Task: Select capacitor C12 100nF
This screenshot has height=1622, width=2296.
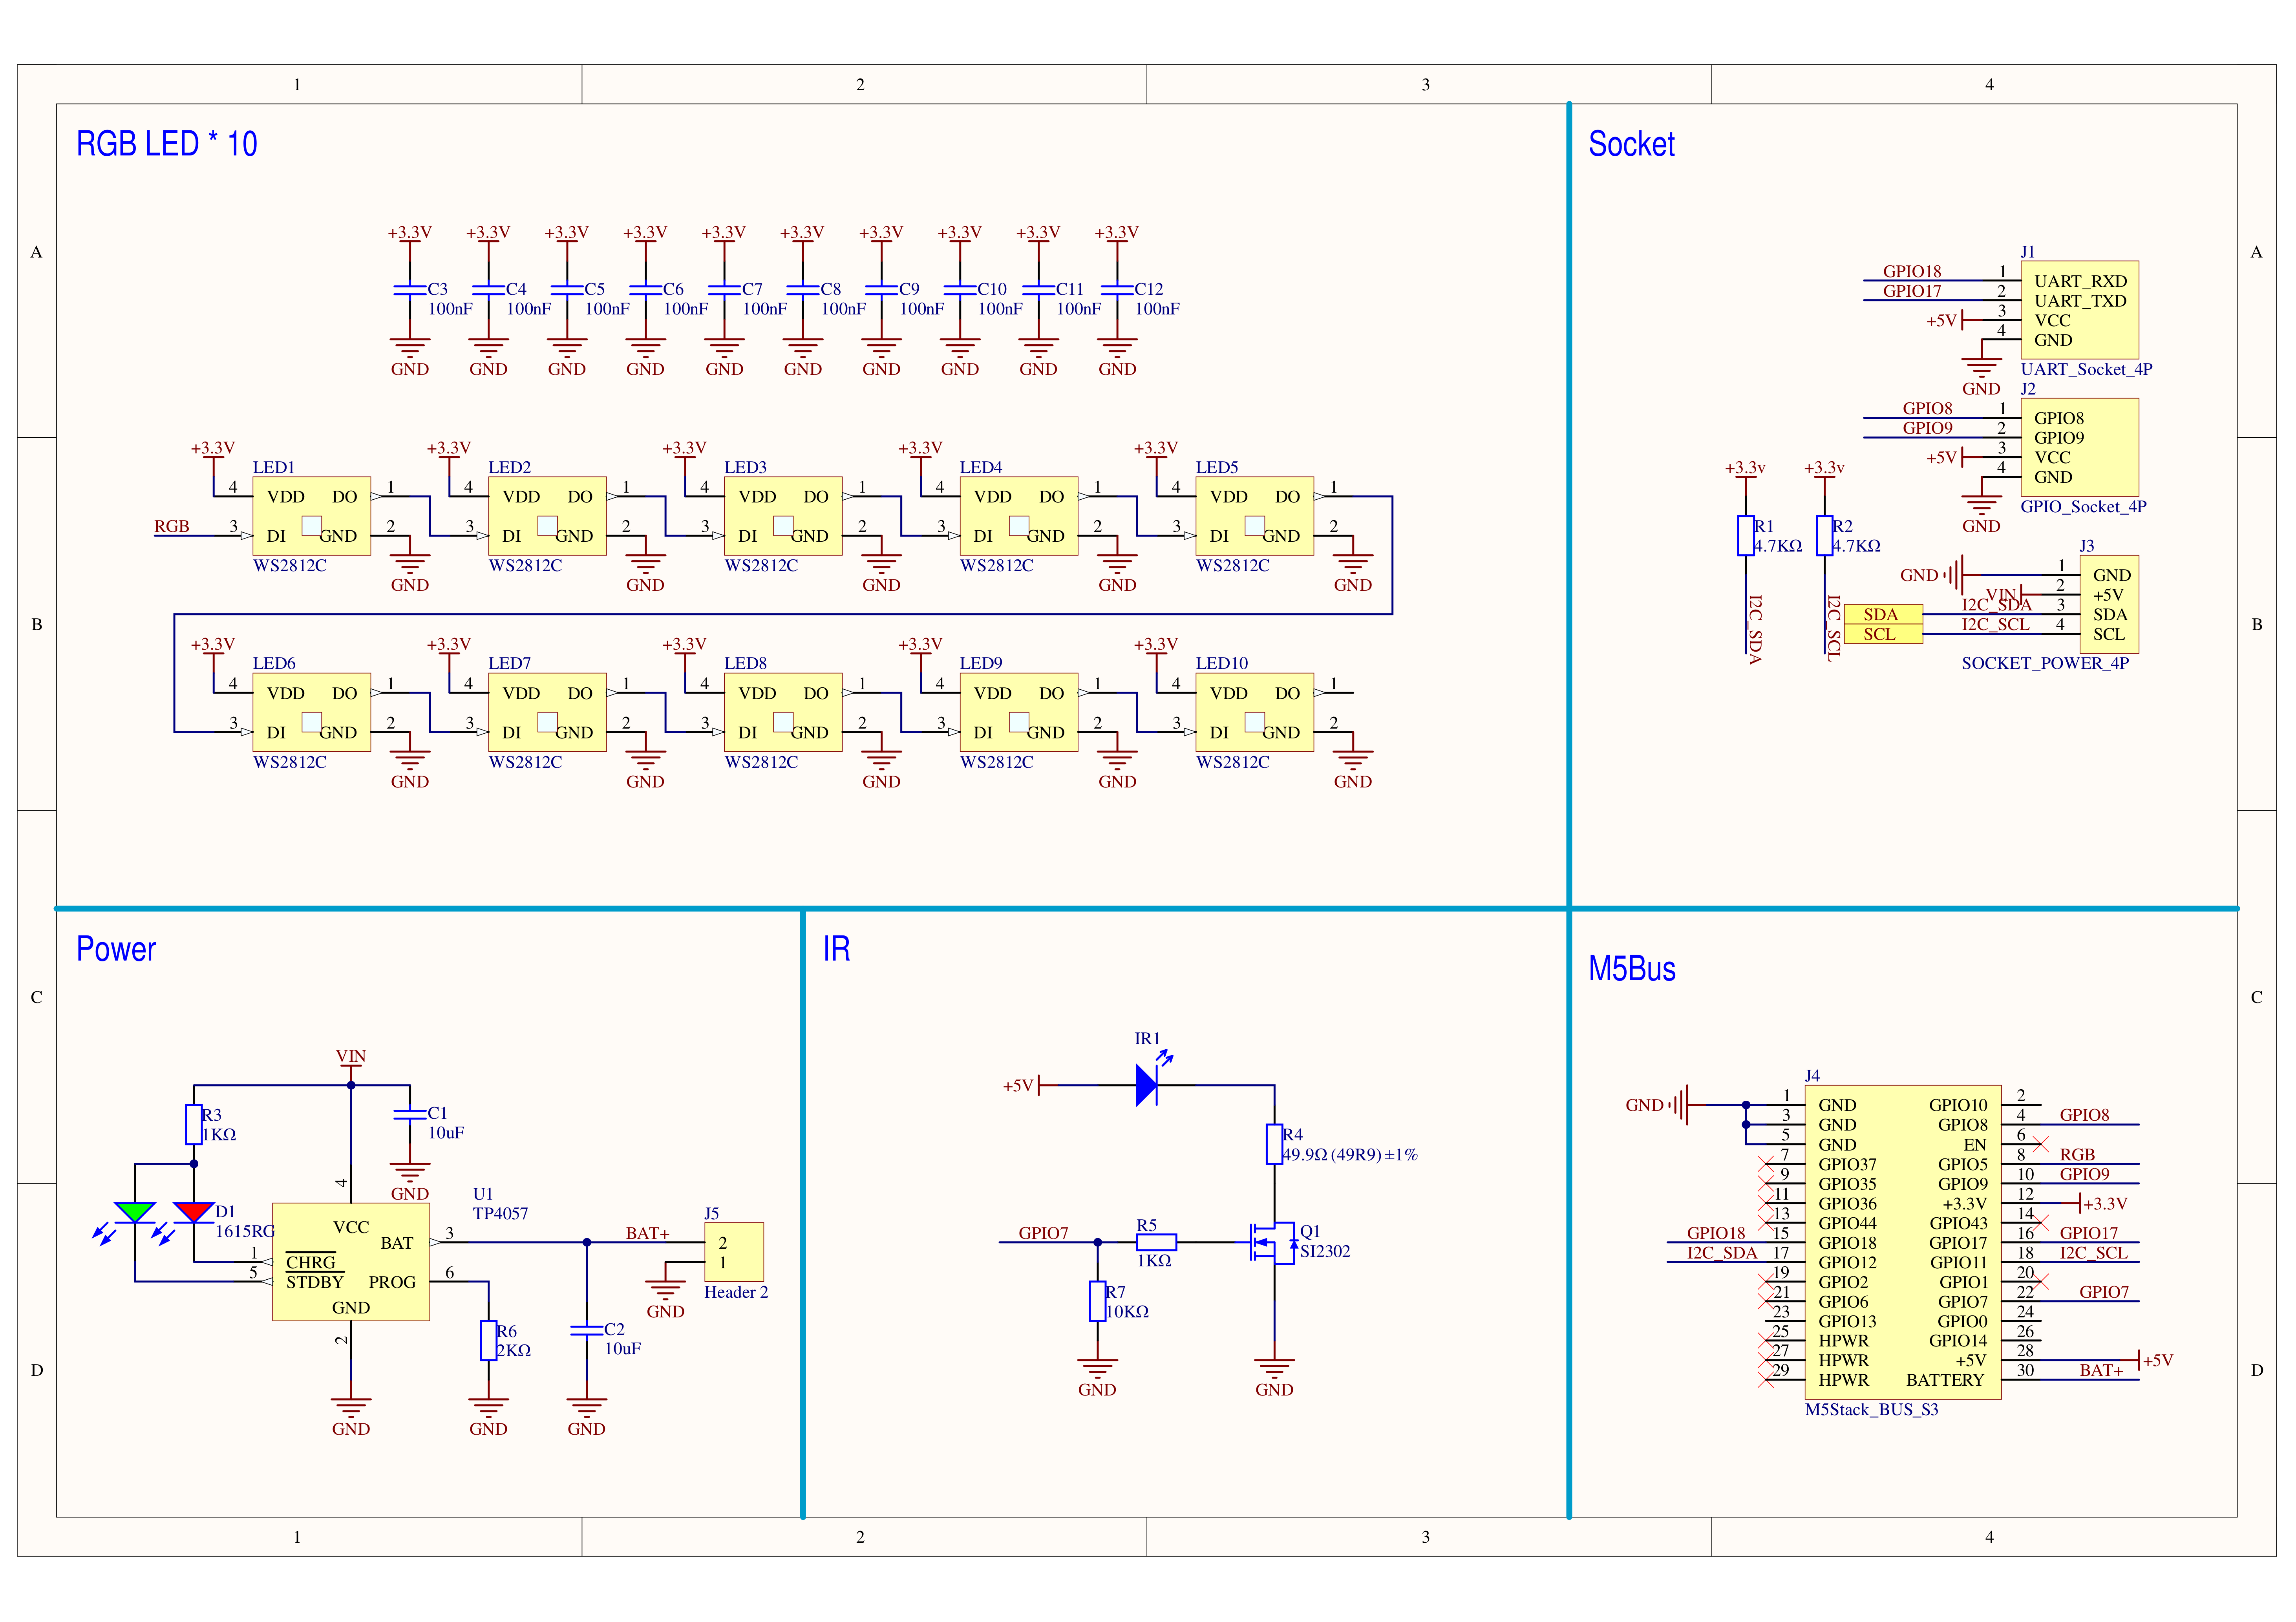Action: 1117,290
